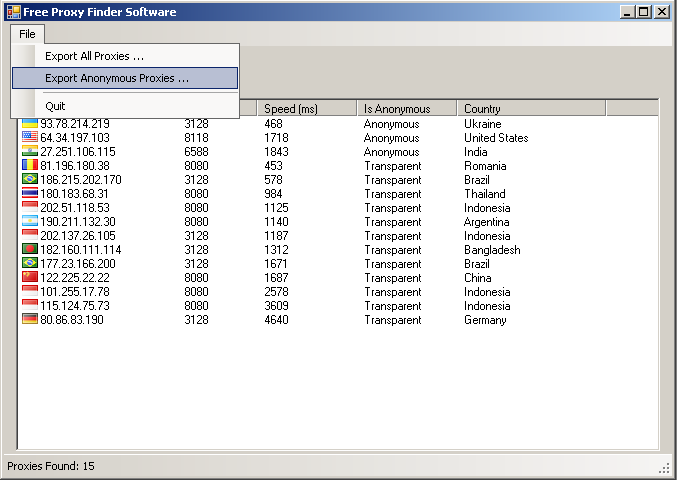Click the United States flag beside 64.34.197.103

coord(30,138)
